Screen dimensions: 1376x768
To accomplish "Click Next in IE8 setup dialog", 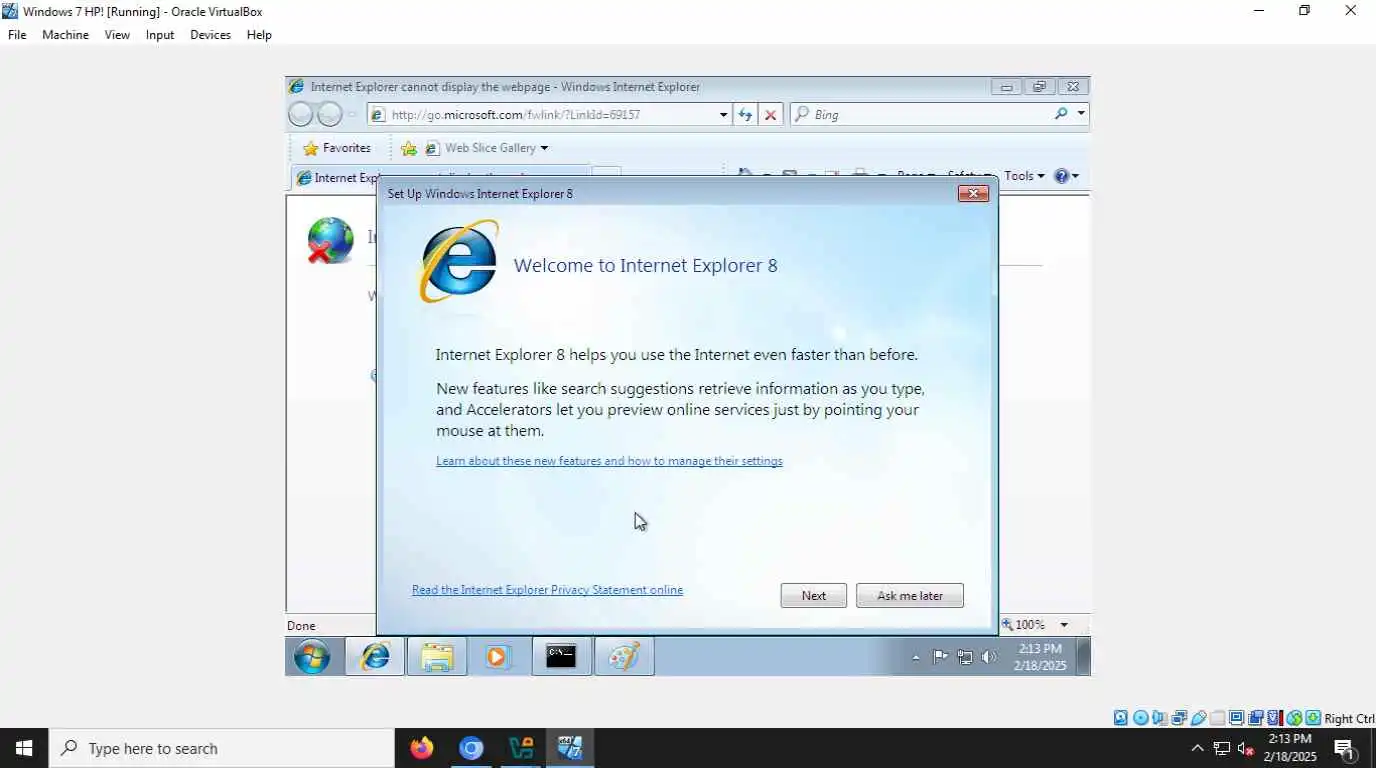I will coord(814,596).
